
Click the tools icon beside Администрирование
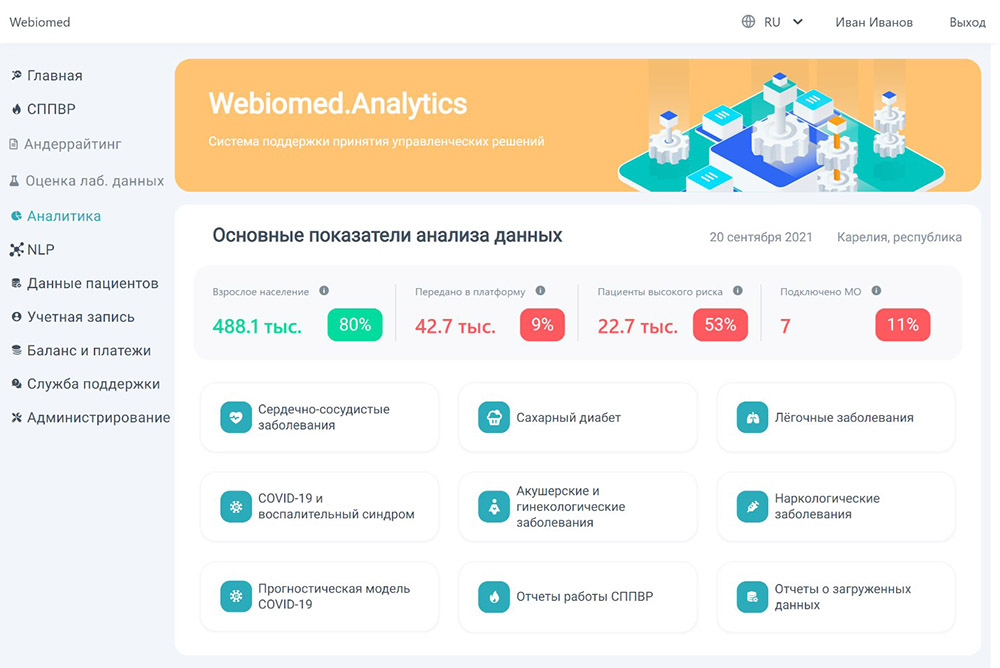[17, 417]
